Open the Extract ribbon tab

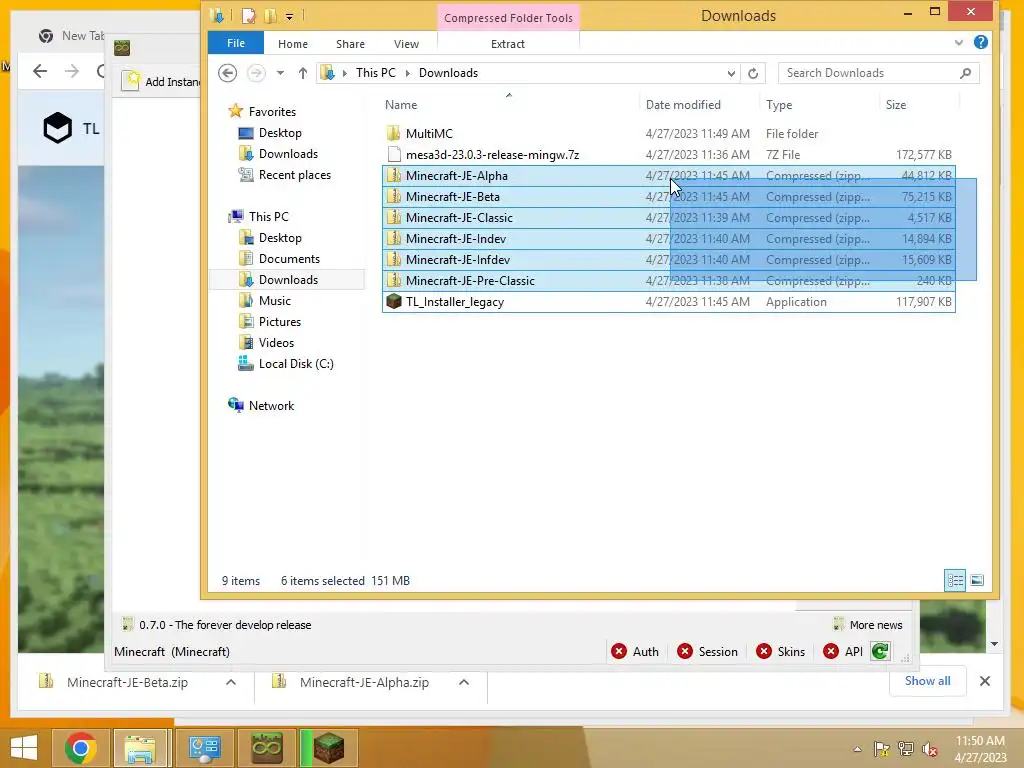point(507,44)
